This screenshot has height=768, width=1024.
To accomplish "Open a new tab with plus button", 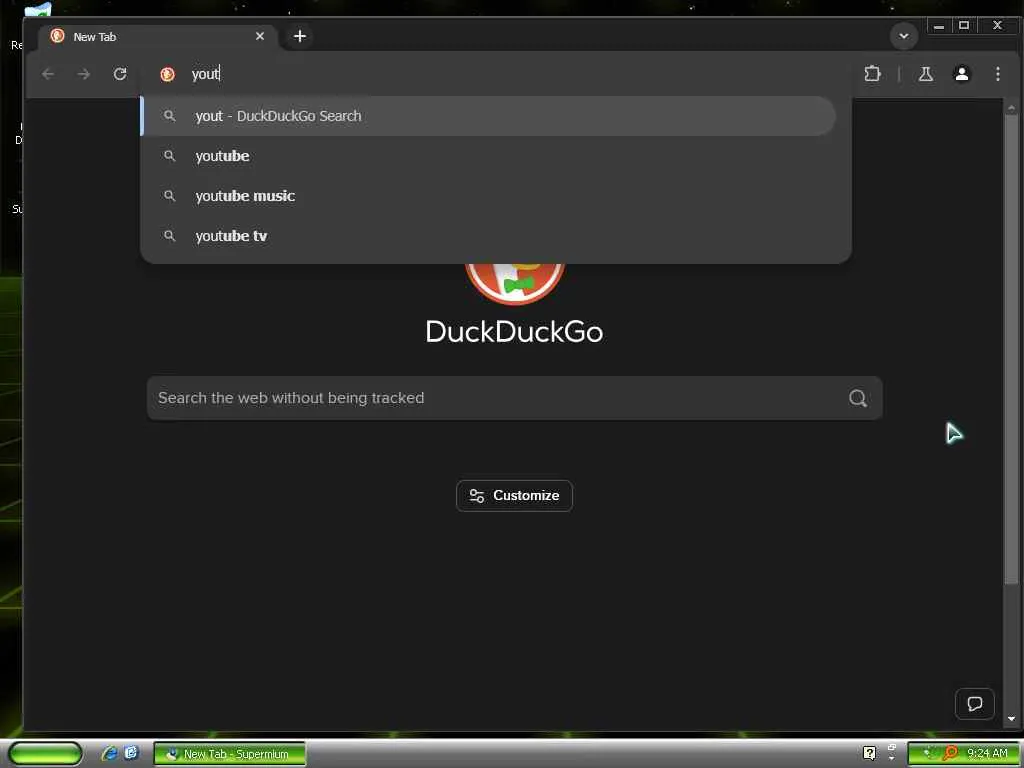I will [300, 37].
